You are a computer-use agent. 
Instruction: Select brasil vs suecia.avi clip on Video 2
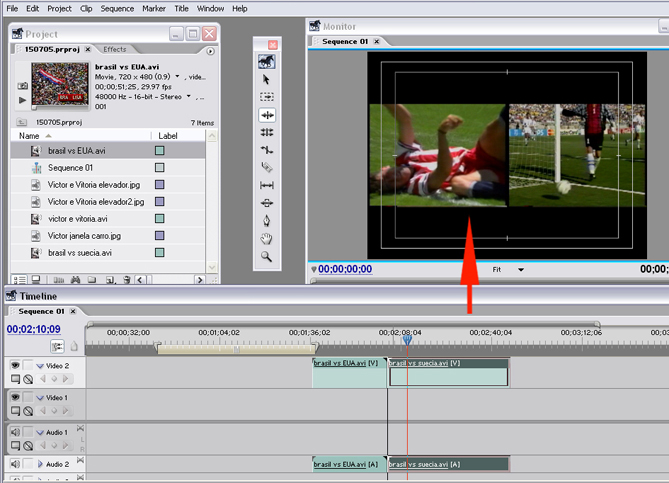point(448,375)
